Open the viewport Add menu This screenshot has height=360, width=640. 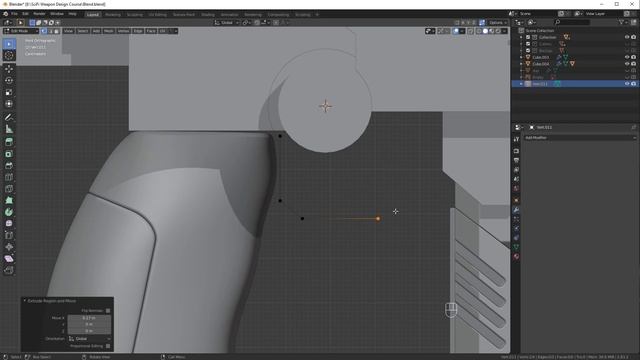96,31
